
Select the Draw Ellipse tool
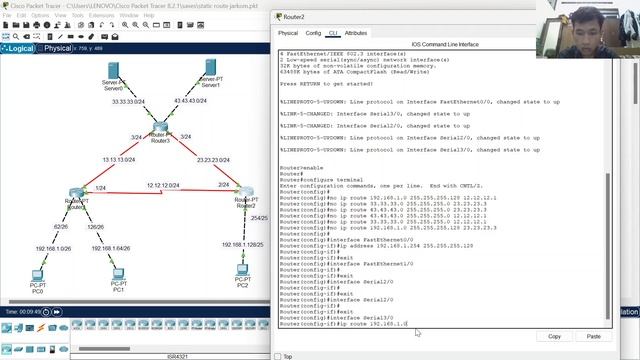[81, 37]
